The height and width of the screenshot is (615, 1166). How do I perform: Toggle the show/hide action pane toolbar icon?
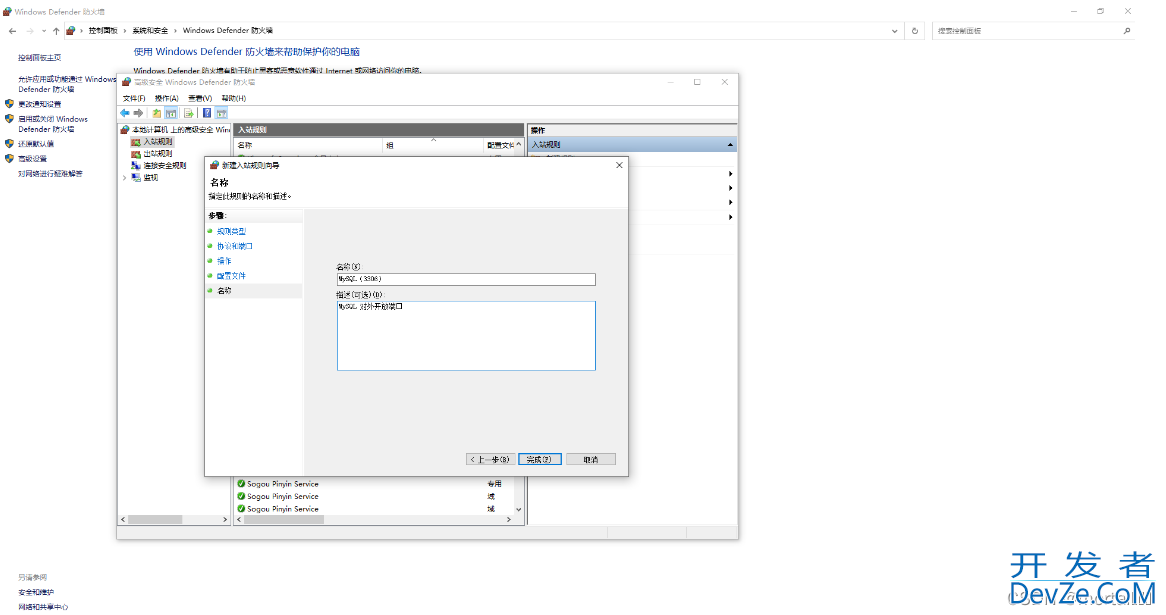tap(222, 113)
